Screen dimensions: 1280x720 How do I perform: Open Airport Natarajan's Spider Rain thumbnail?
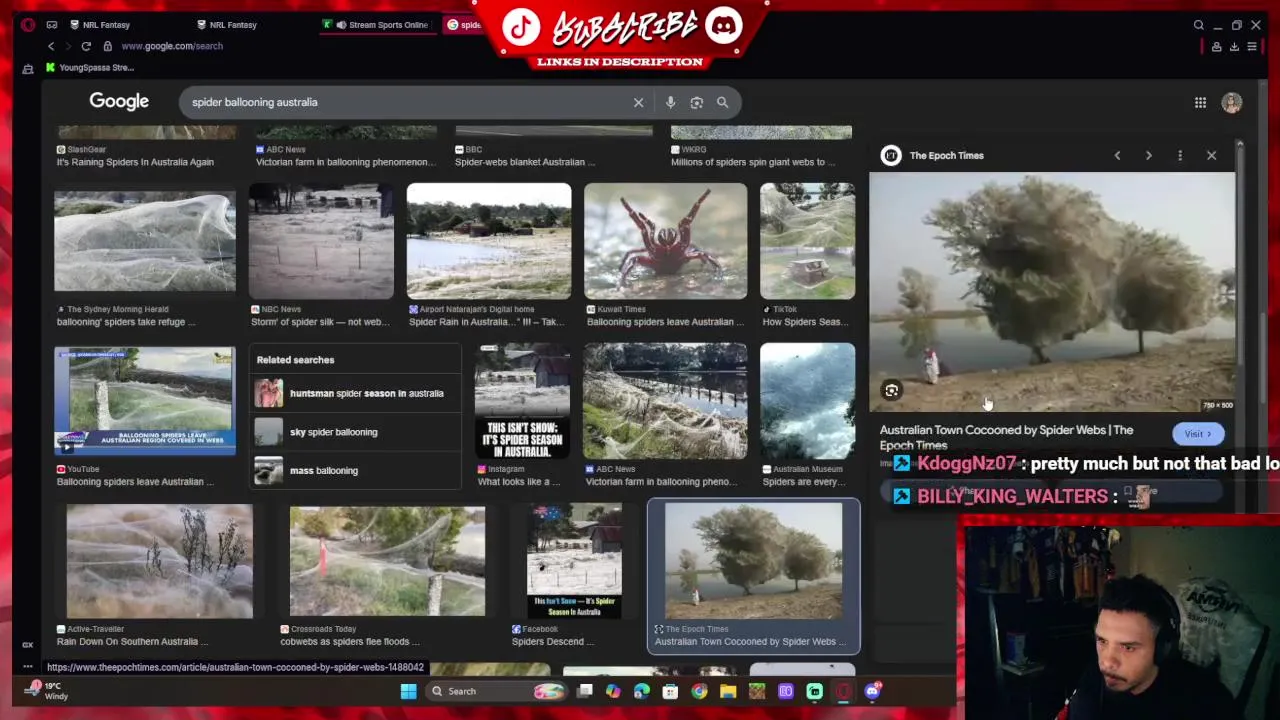click(489, 241)
